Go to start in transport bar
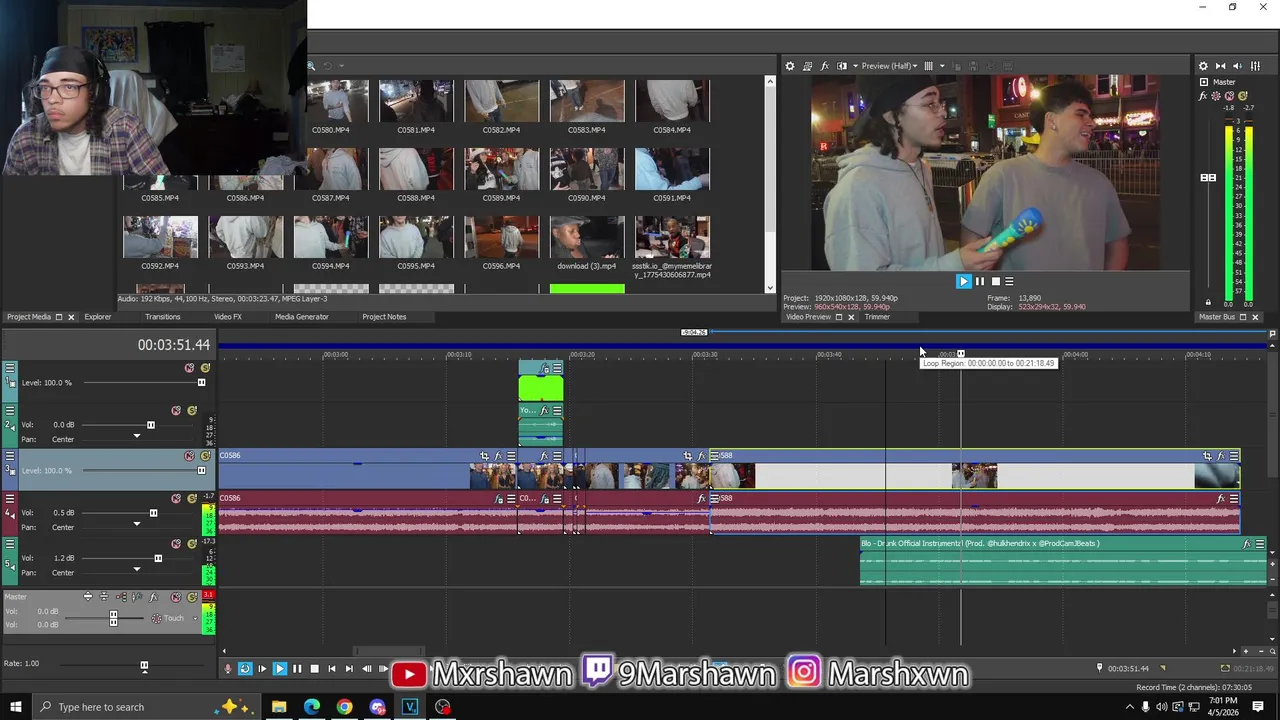 coord(332,669)
